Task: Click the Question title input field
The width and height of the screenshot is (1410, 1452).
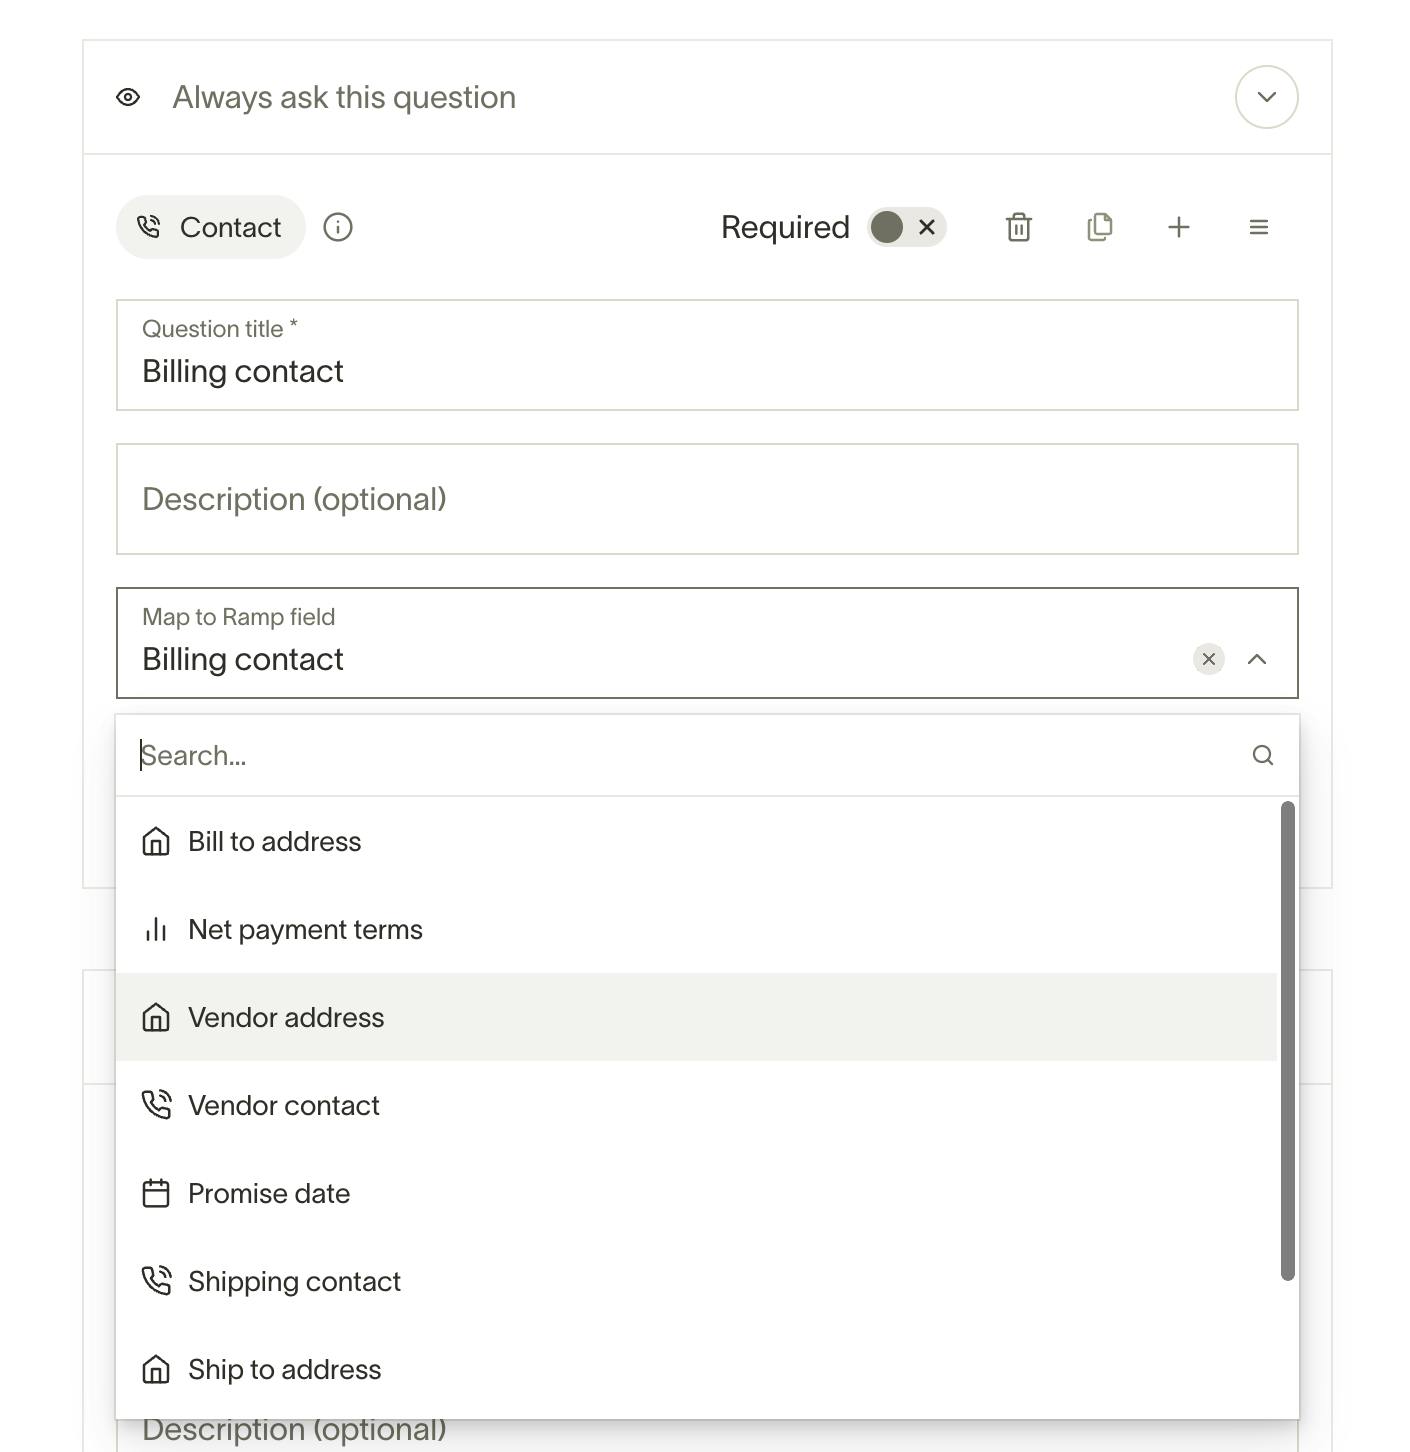Action: [706, 371]
